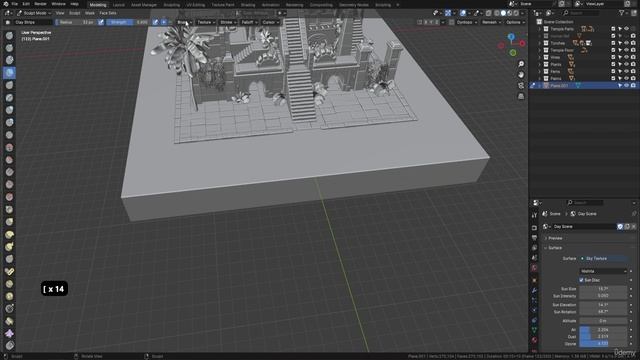Screen dimensions: 640x360
Task: Disable Ferns collection in renders
Action: (x=633, y=71)
